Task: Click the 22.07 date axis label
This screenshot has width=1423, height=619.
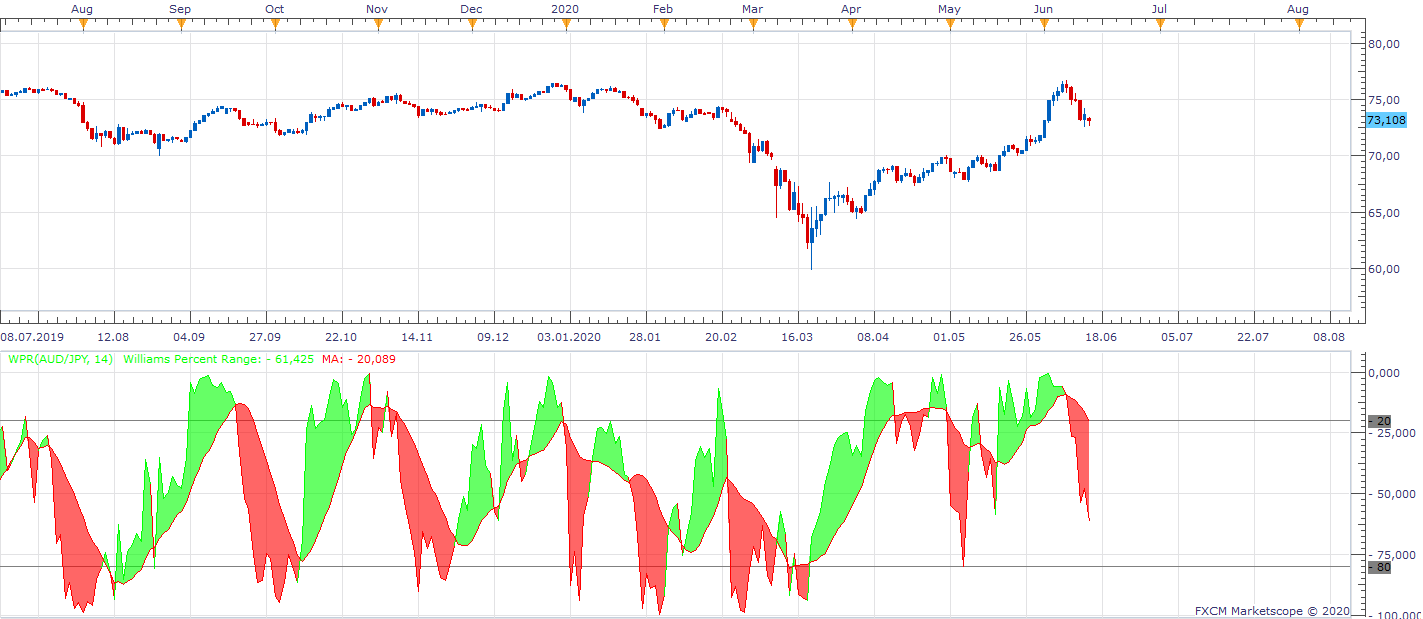Action: [x=1253, y=337]
